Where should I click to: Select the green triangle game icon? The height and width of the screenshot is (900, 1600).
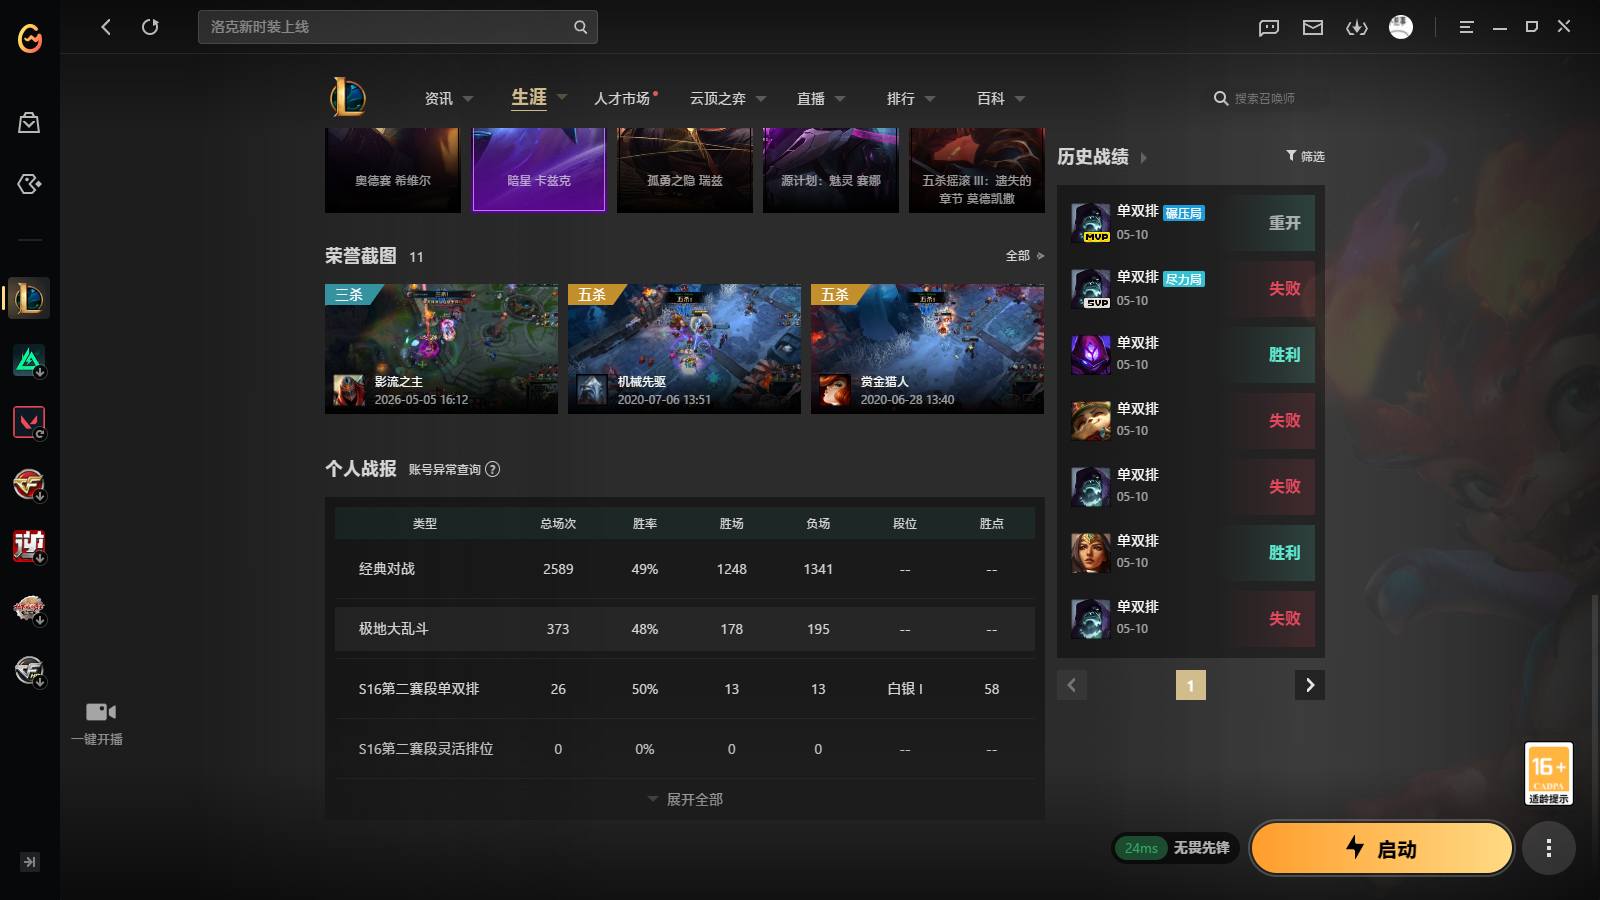[x=29, y=360]
